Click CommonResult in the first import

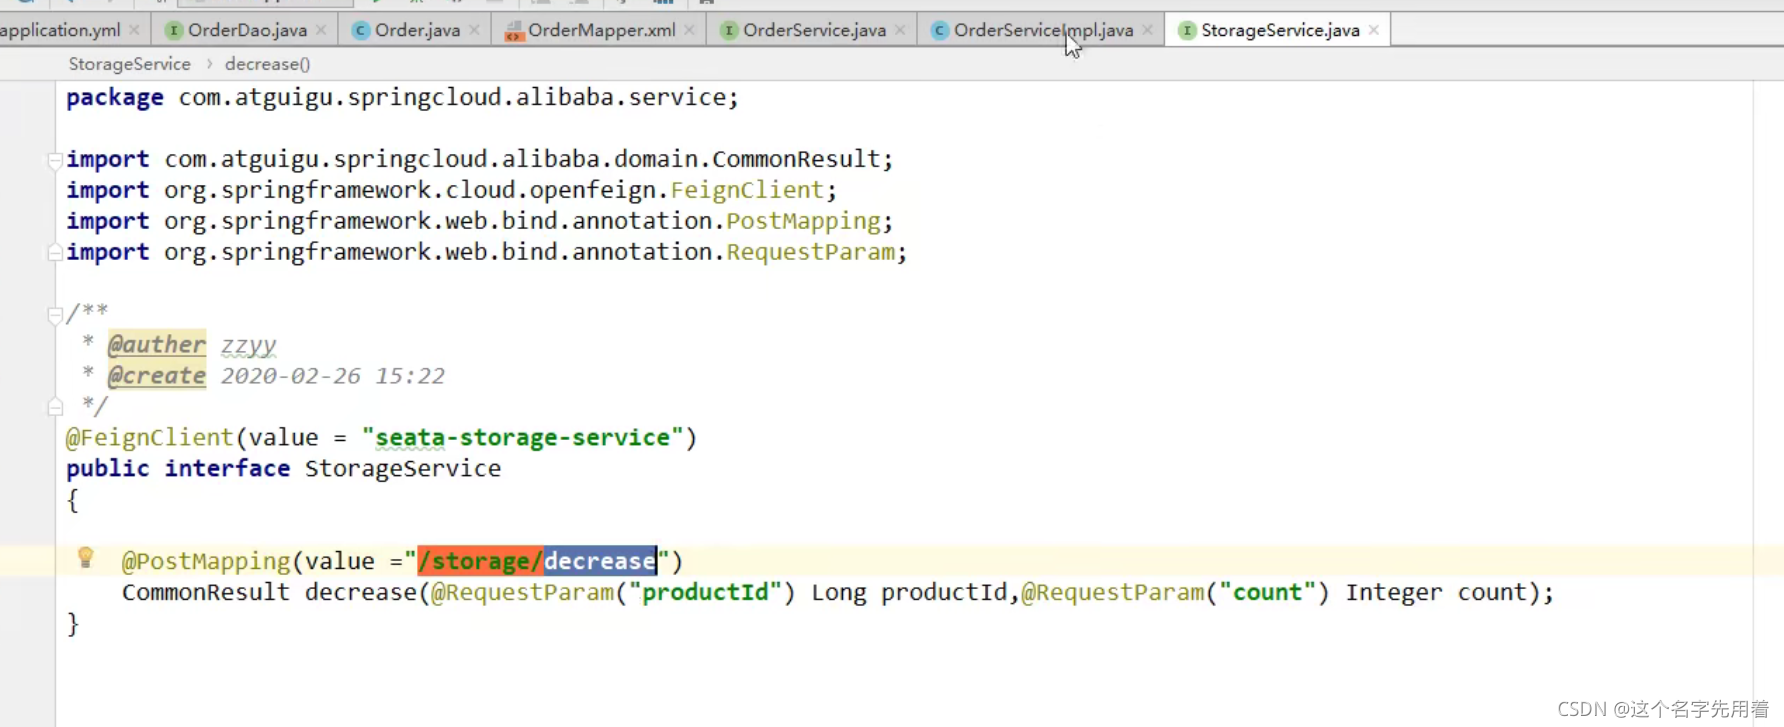pyautogui.click(x=796, y=159)
